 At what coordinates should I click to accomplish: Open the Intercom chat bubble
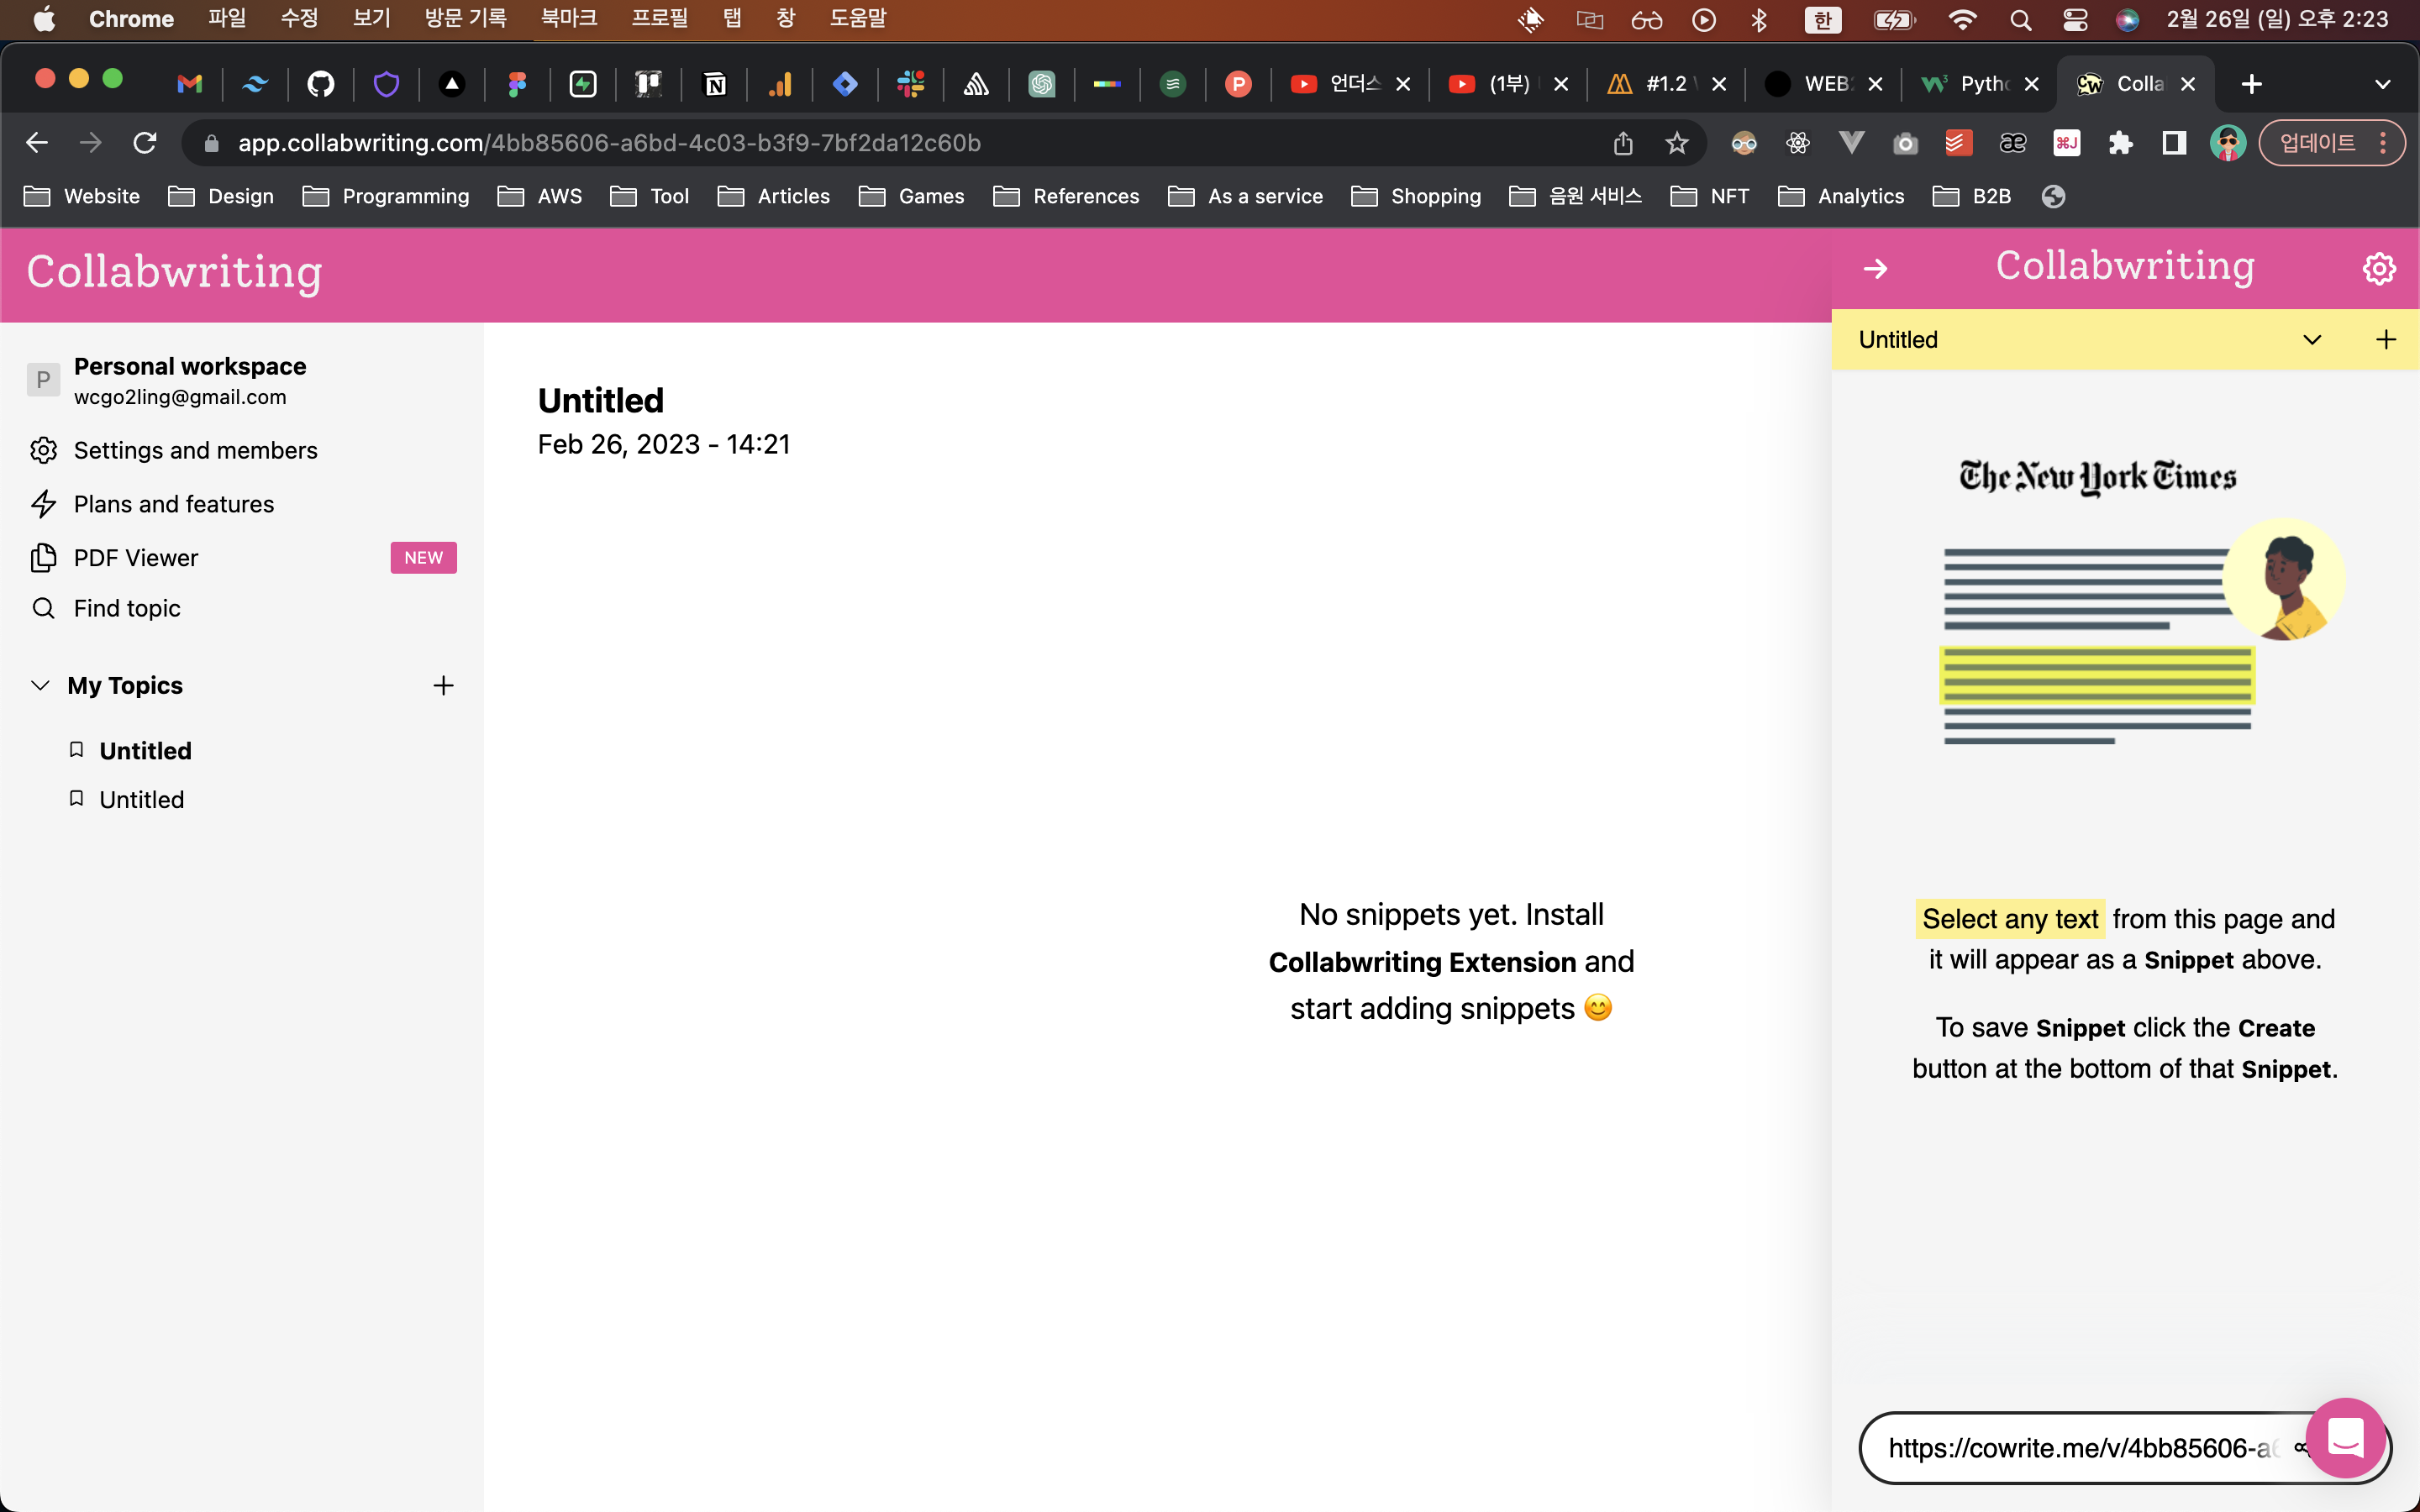coord(2344,1438)
